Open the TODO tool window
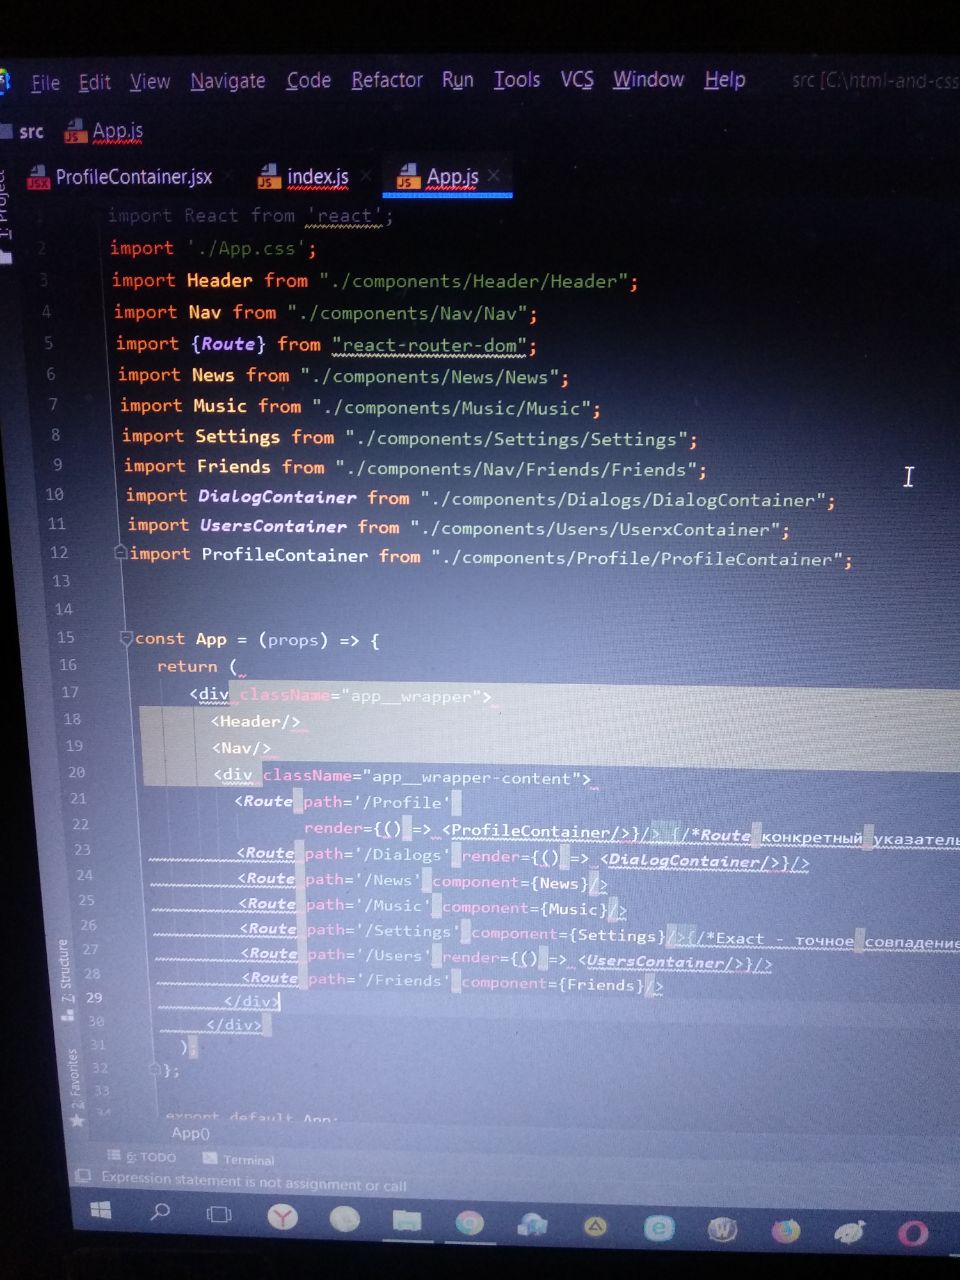The image size is (960, 1280). click(142, 1157)
